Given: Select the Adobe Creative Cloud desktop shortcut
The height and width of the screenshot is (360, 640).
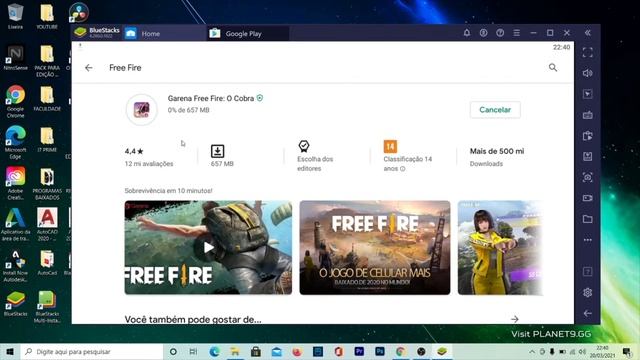Looking at the screenshot, I should [16, 183].
